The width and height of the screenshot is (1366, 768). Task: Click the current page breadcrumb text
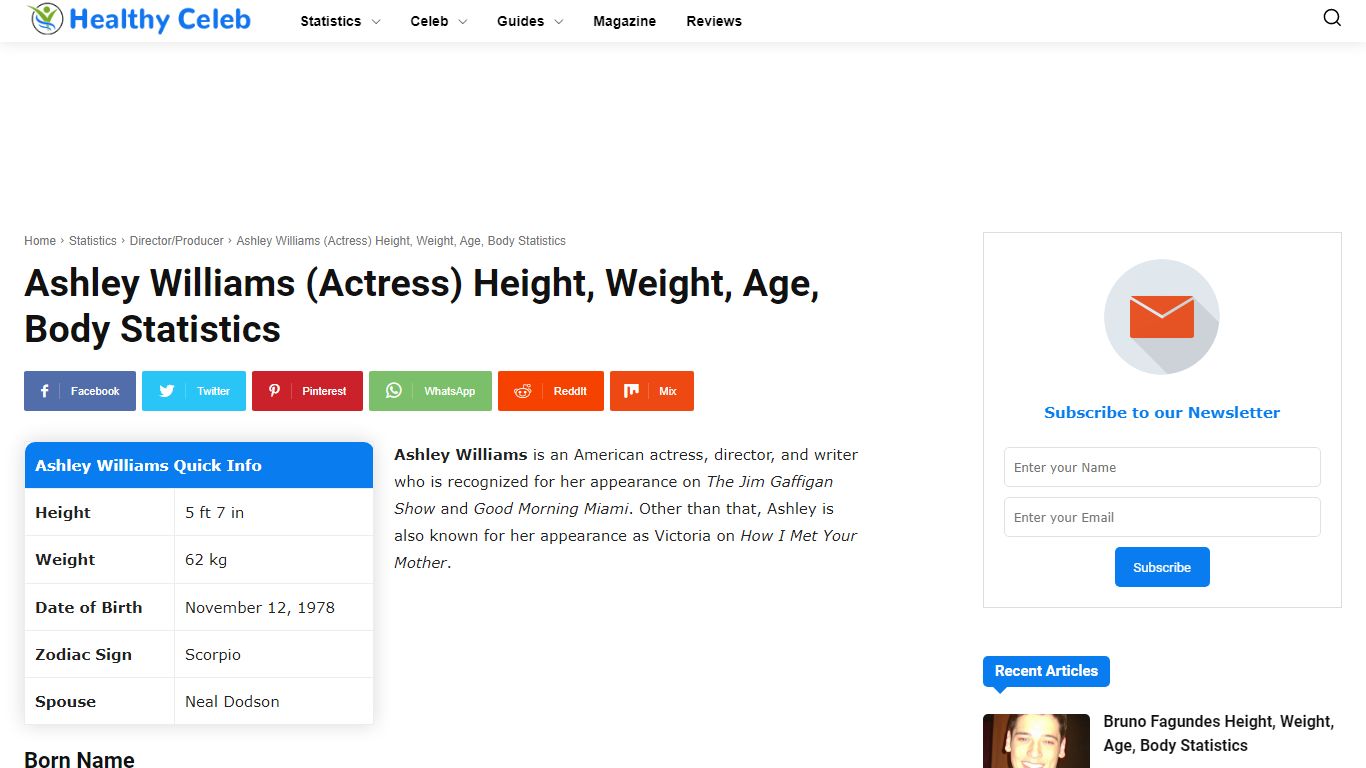pos(401,241)
